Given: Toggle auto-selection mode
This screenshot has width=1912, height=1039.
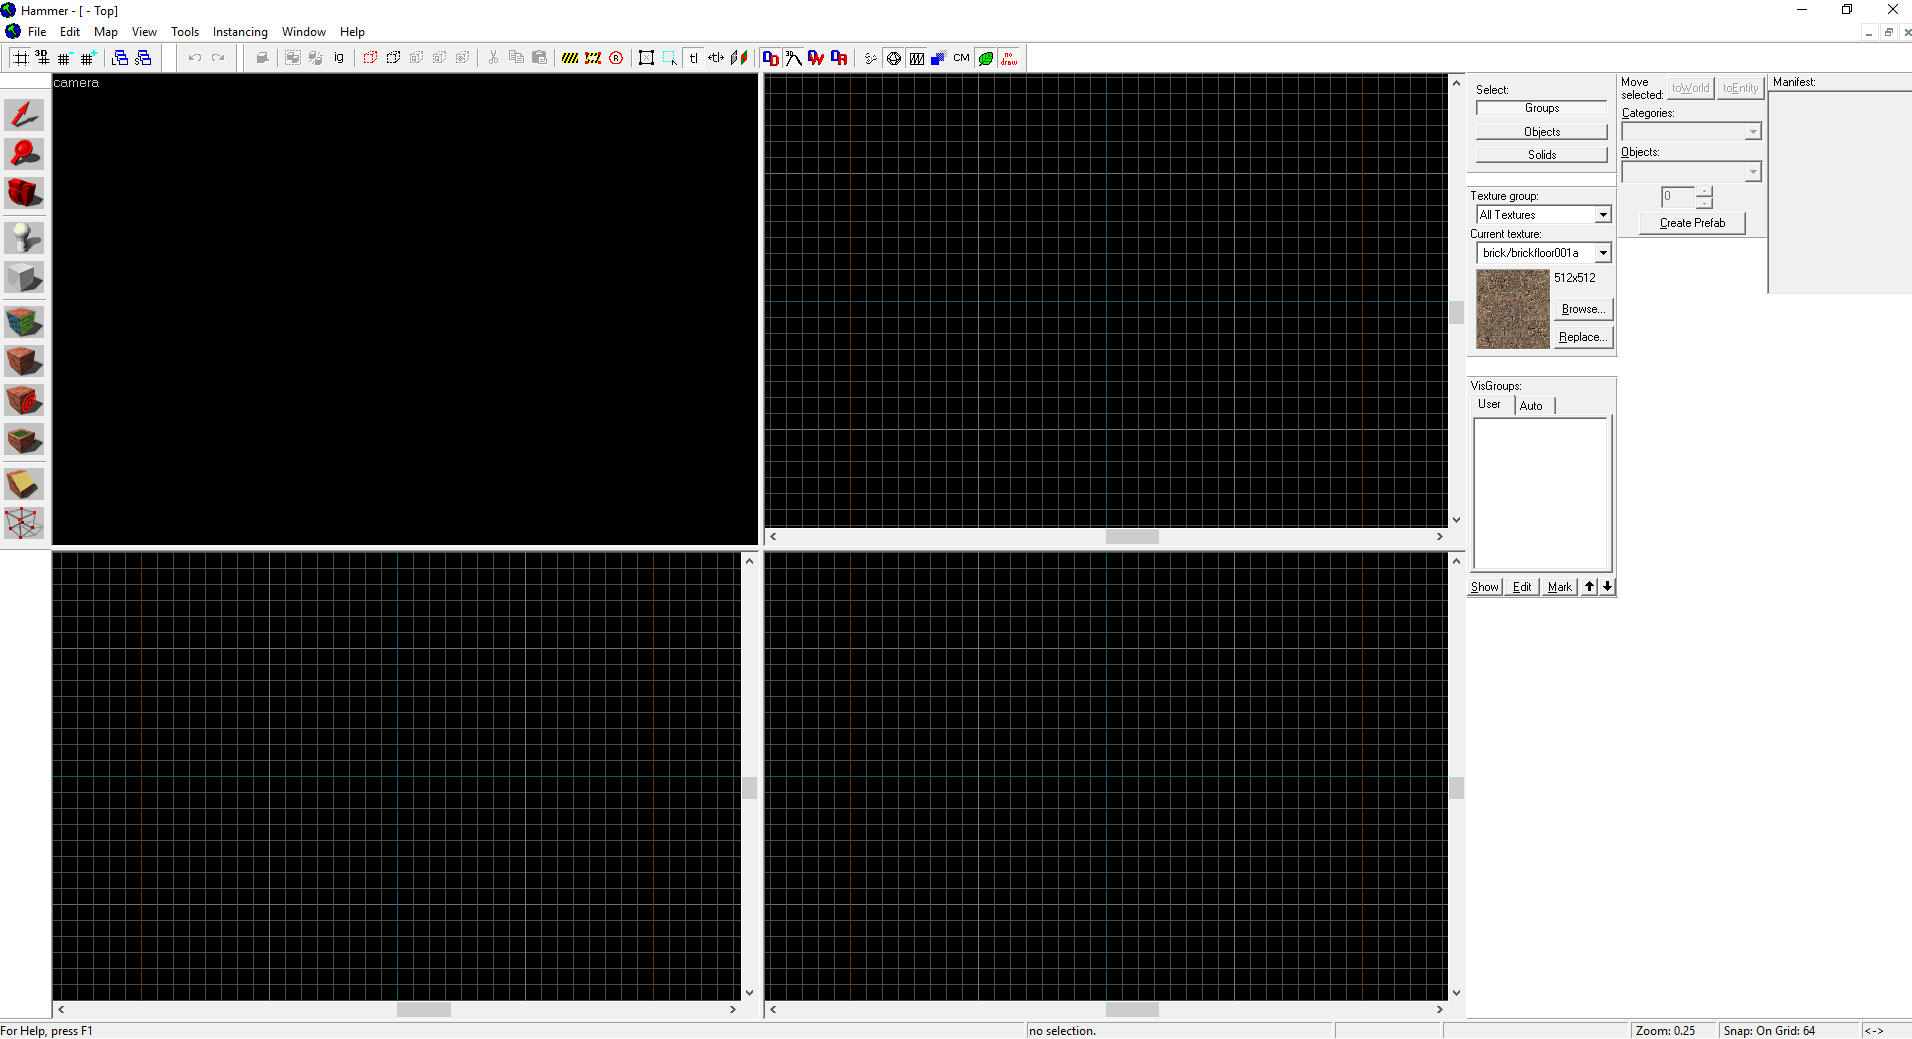Looking at the screenshot, I should point(670,58).
